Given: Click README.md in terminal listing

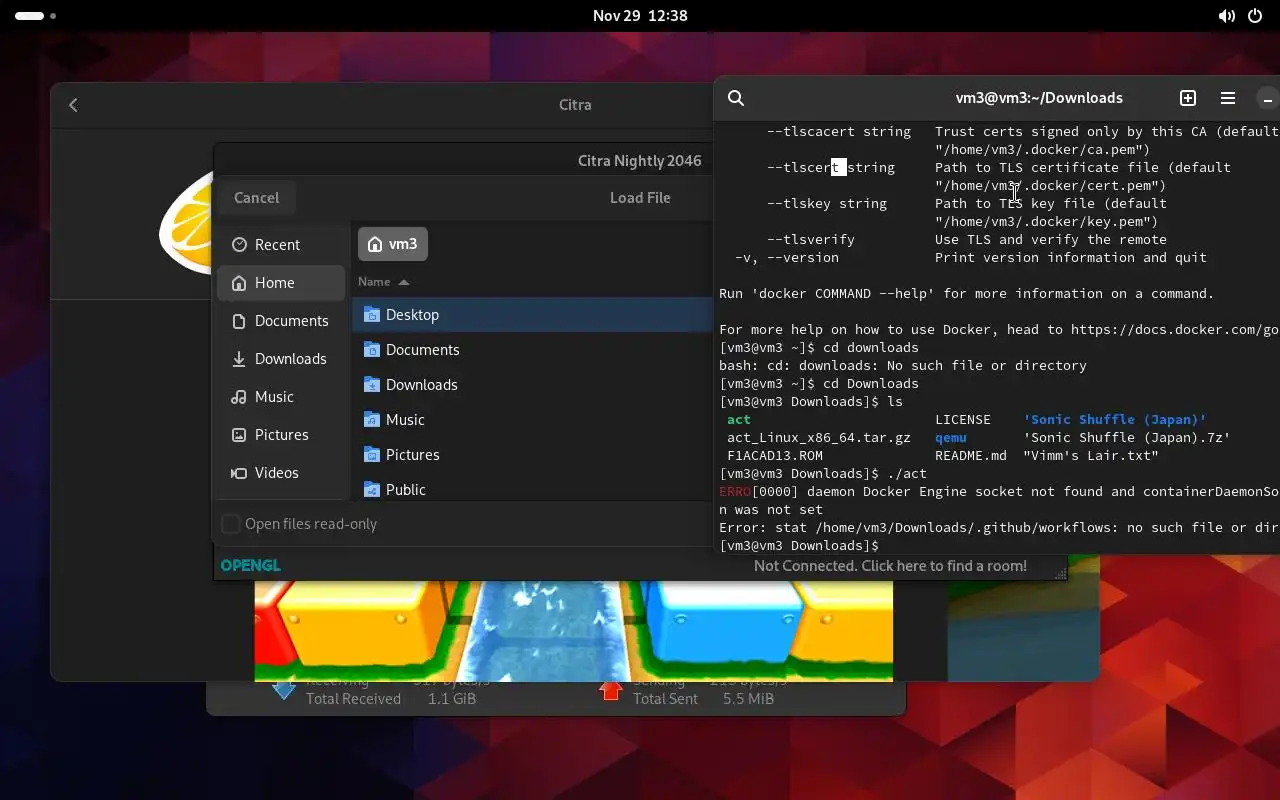Looking at the screenshot, I should (971, 456).
